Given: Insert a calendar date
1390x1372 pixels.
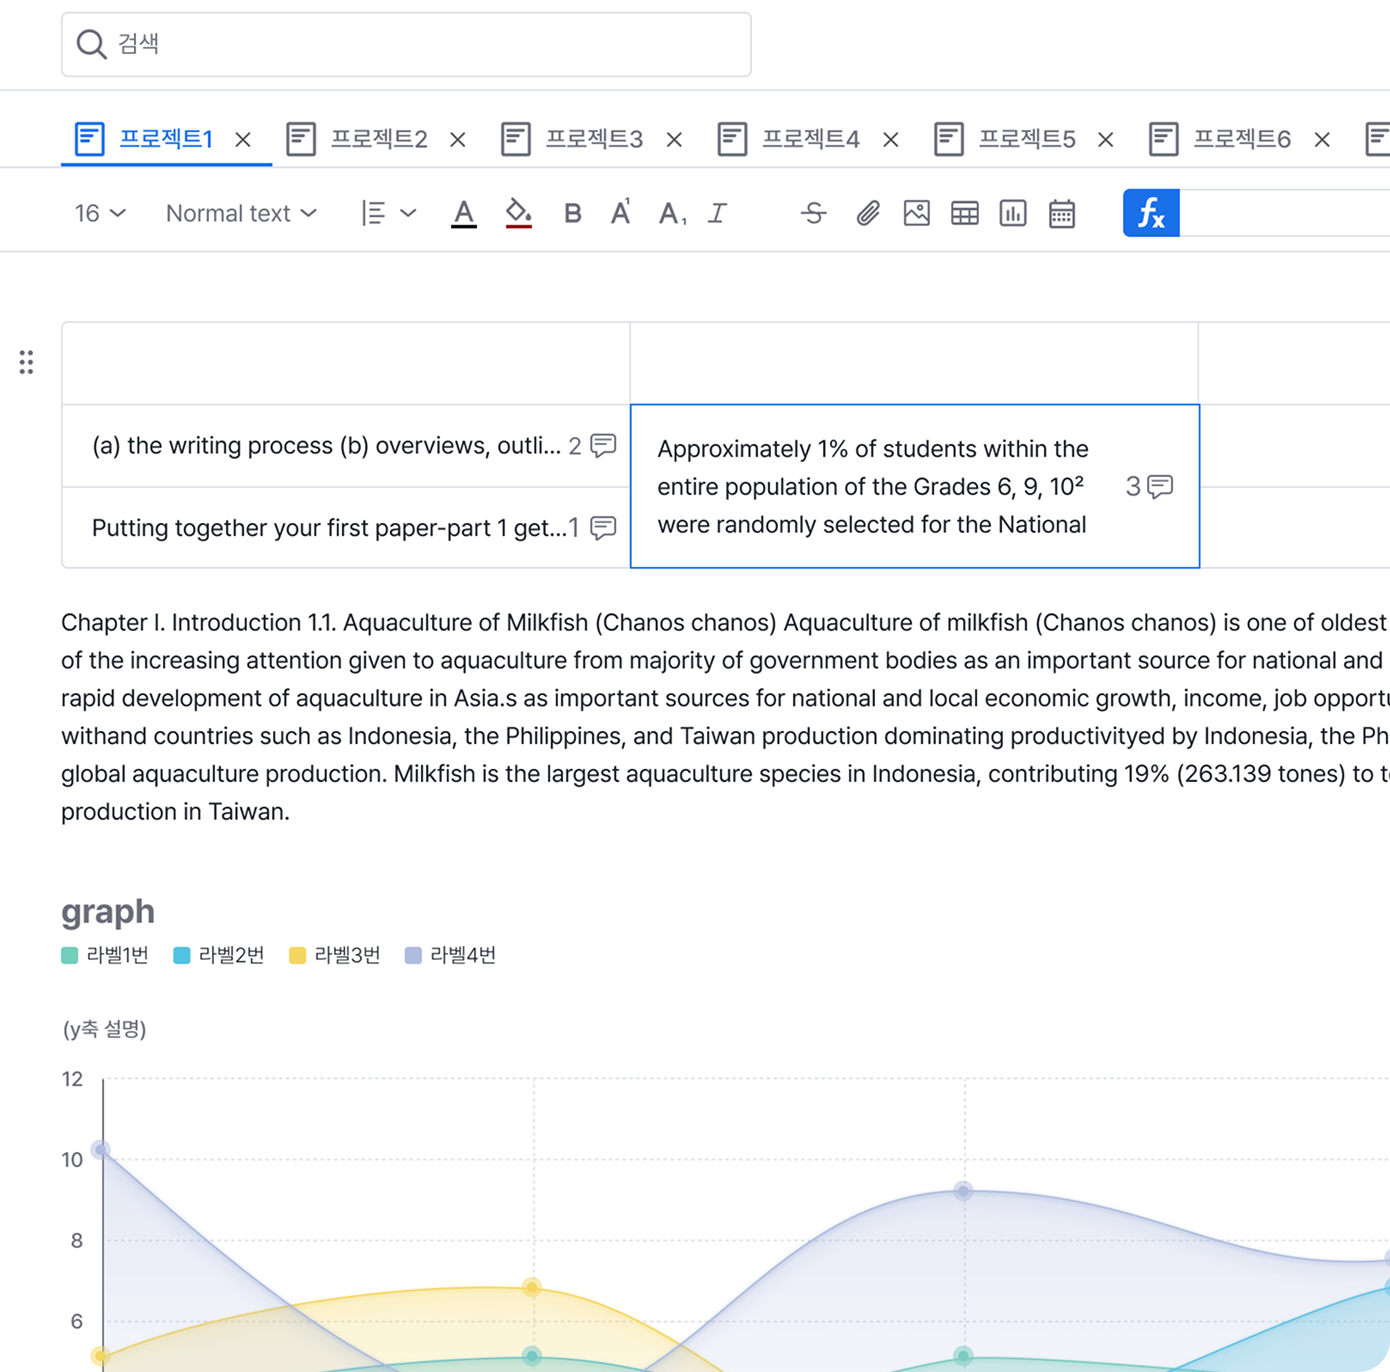Looking at the screenshot, I should (x=1062, y=213).
